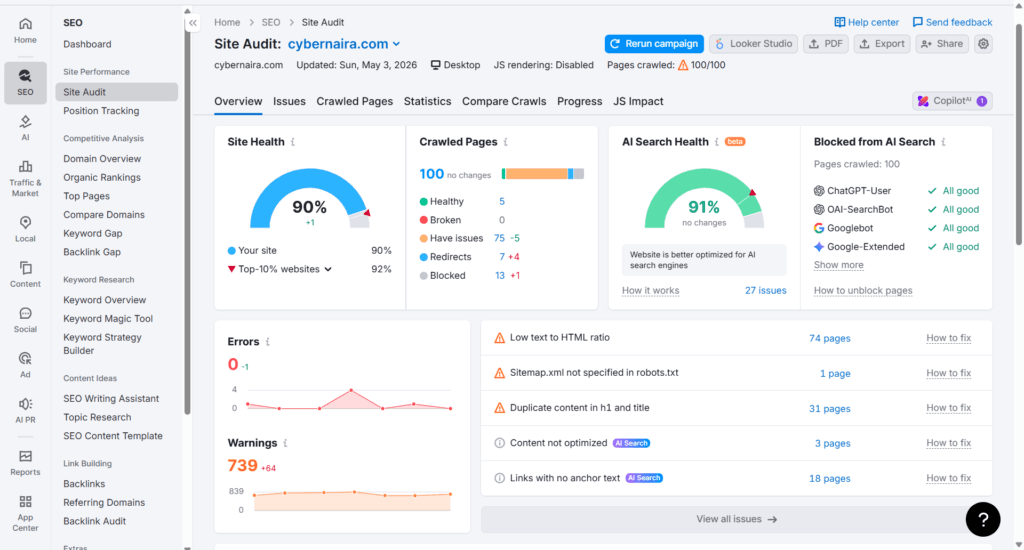
Task: Open Position Tracking in sidebar
Action: (x=101, y=111)
